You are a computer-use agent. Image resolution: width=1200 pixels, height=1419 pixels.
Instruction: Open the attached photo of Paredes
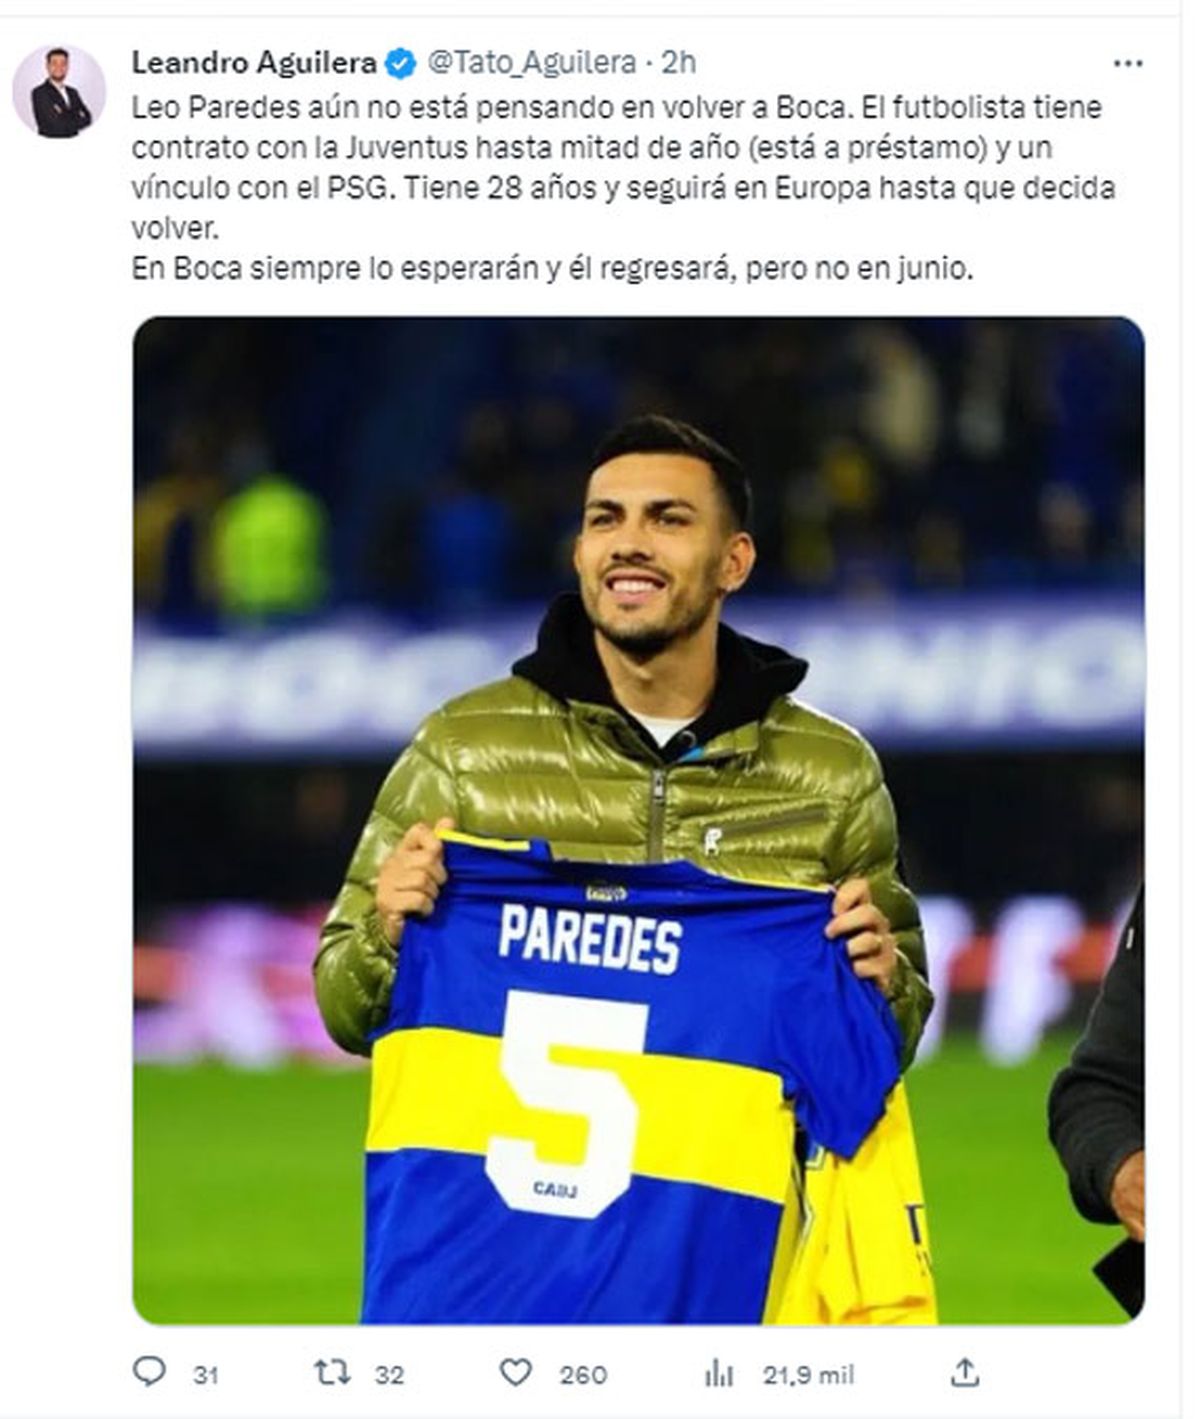click(639, 820)
